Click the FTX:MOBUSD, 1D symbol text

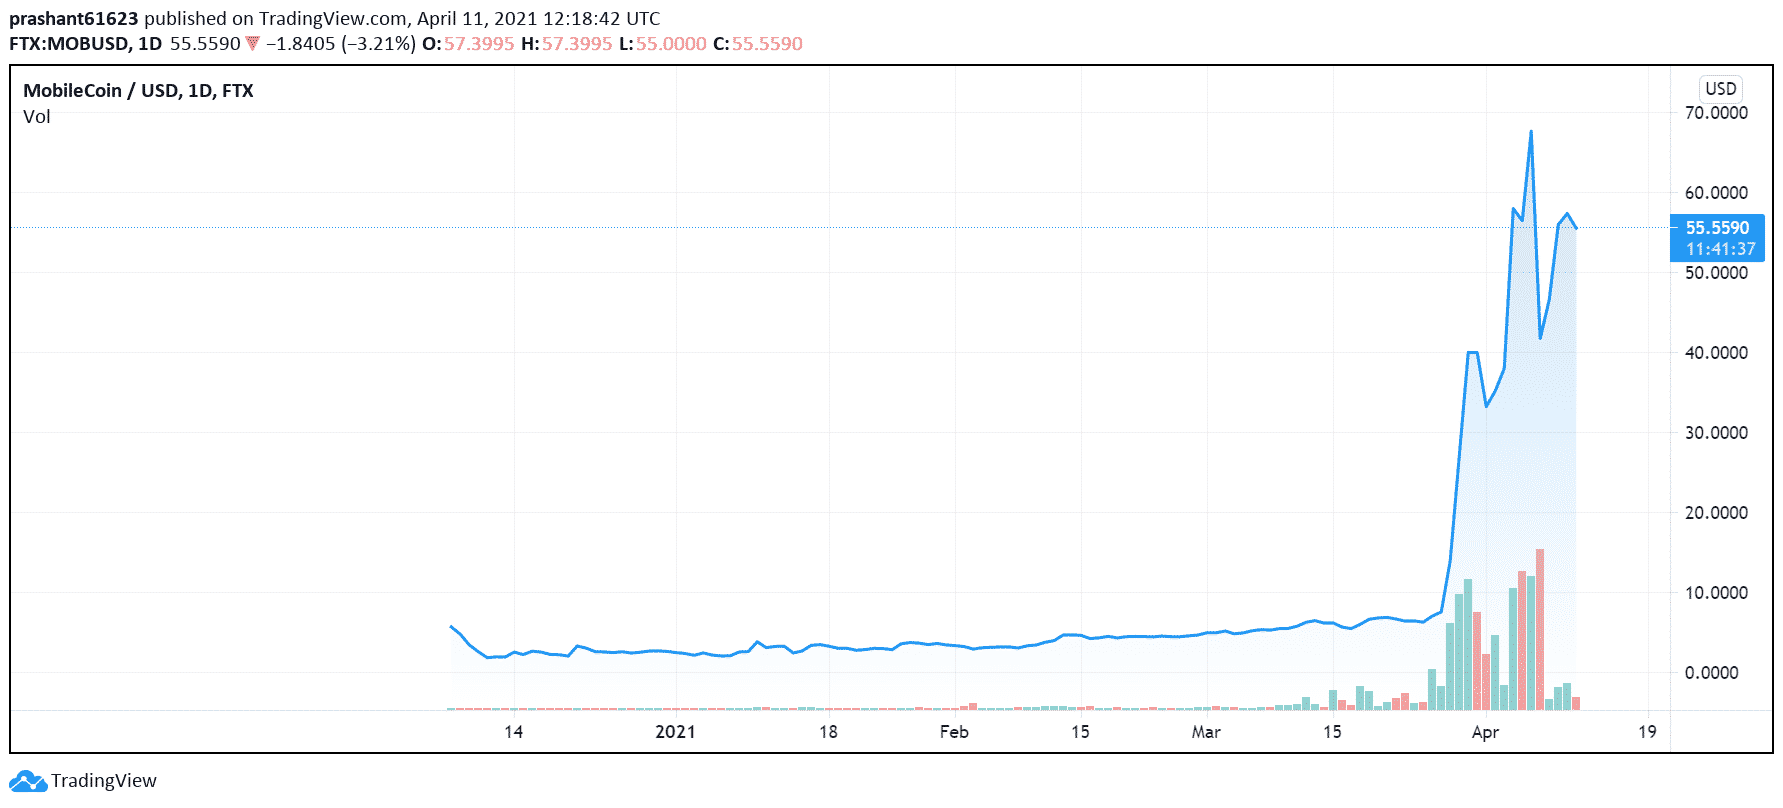coord(85,43)
